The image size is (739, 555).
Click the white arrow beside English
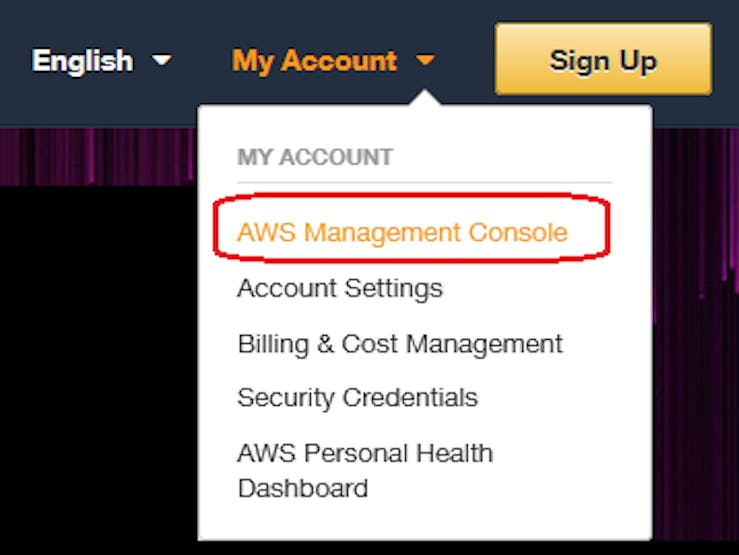(162, 60)
